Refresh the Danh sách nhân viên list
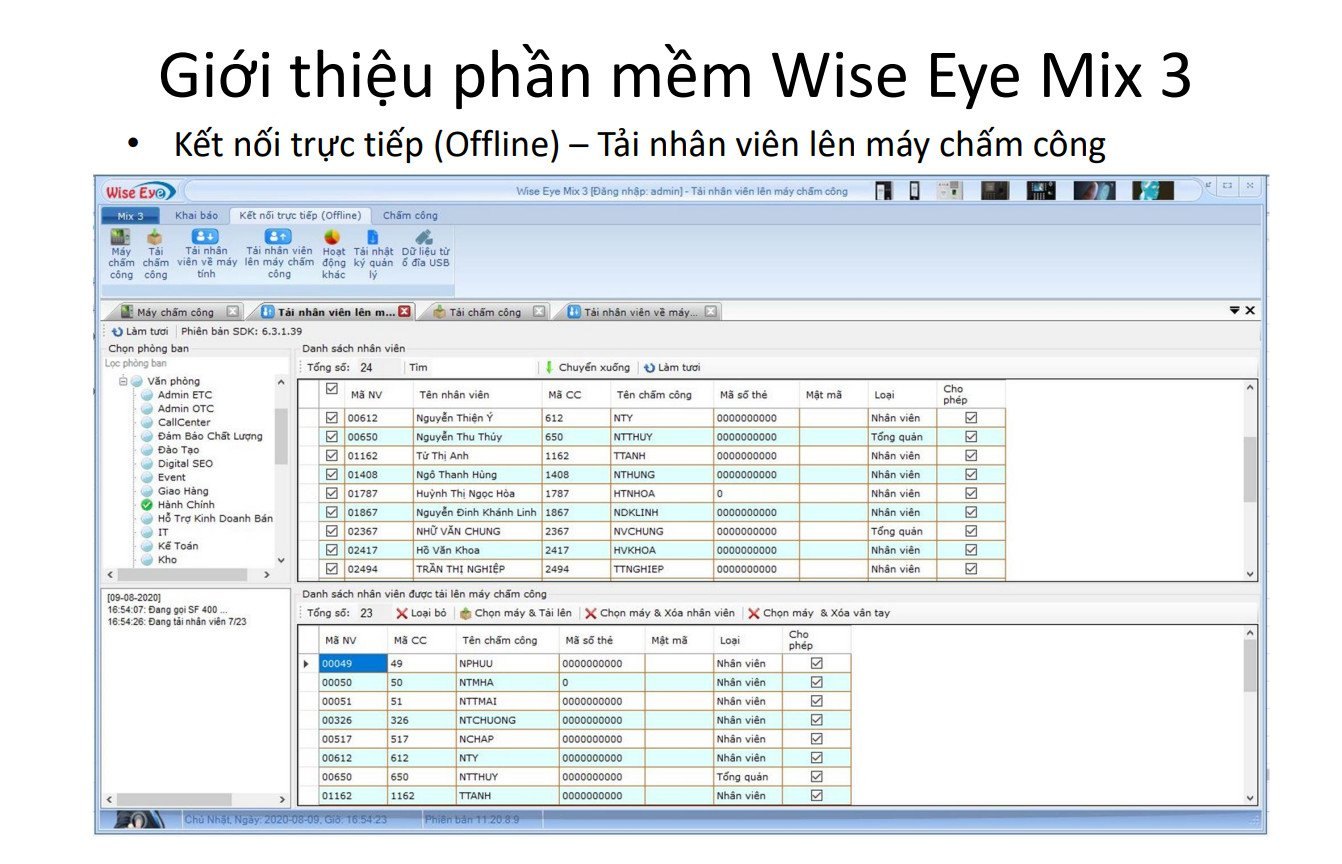The height and width of the screenshot is (864, 1342). point(672,367)
